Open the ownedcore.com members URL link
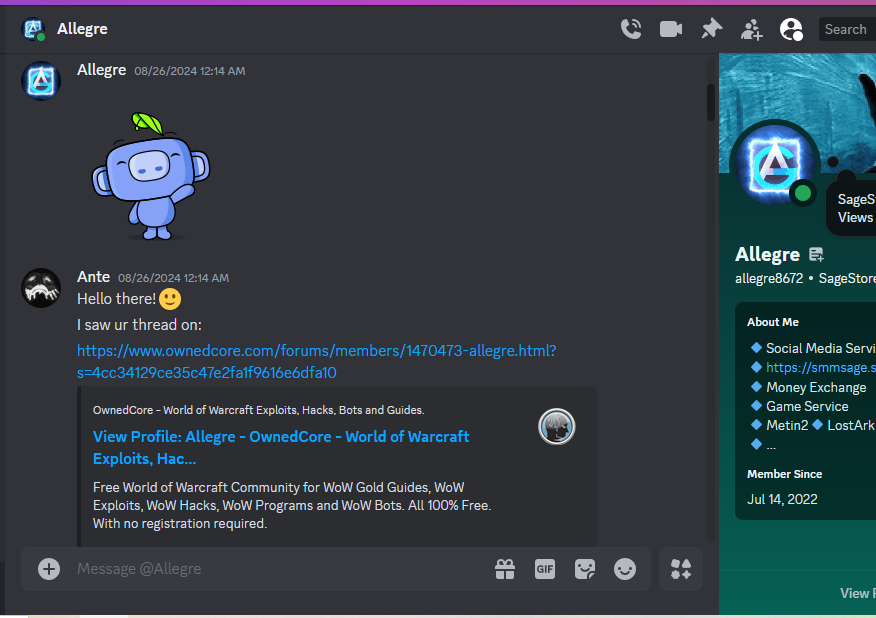The width and height of the screenshot is (876, 618). click(x=316, y=362)
